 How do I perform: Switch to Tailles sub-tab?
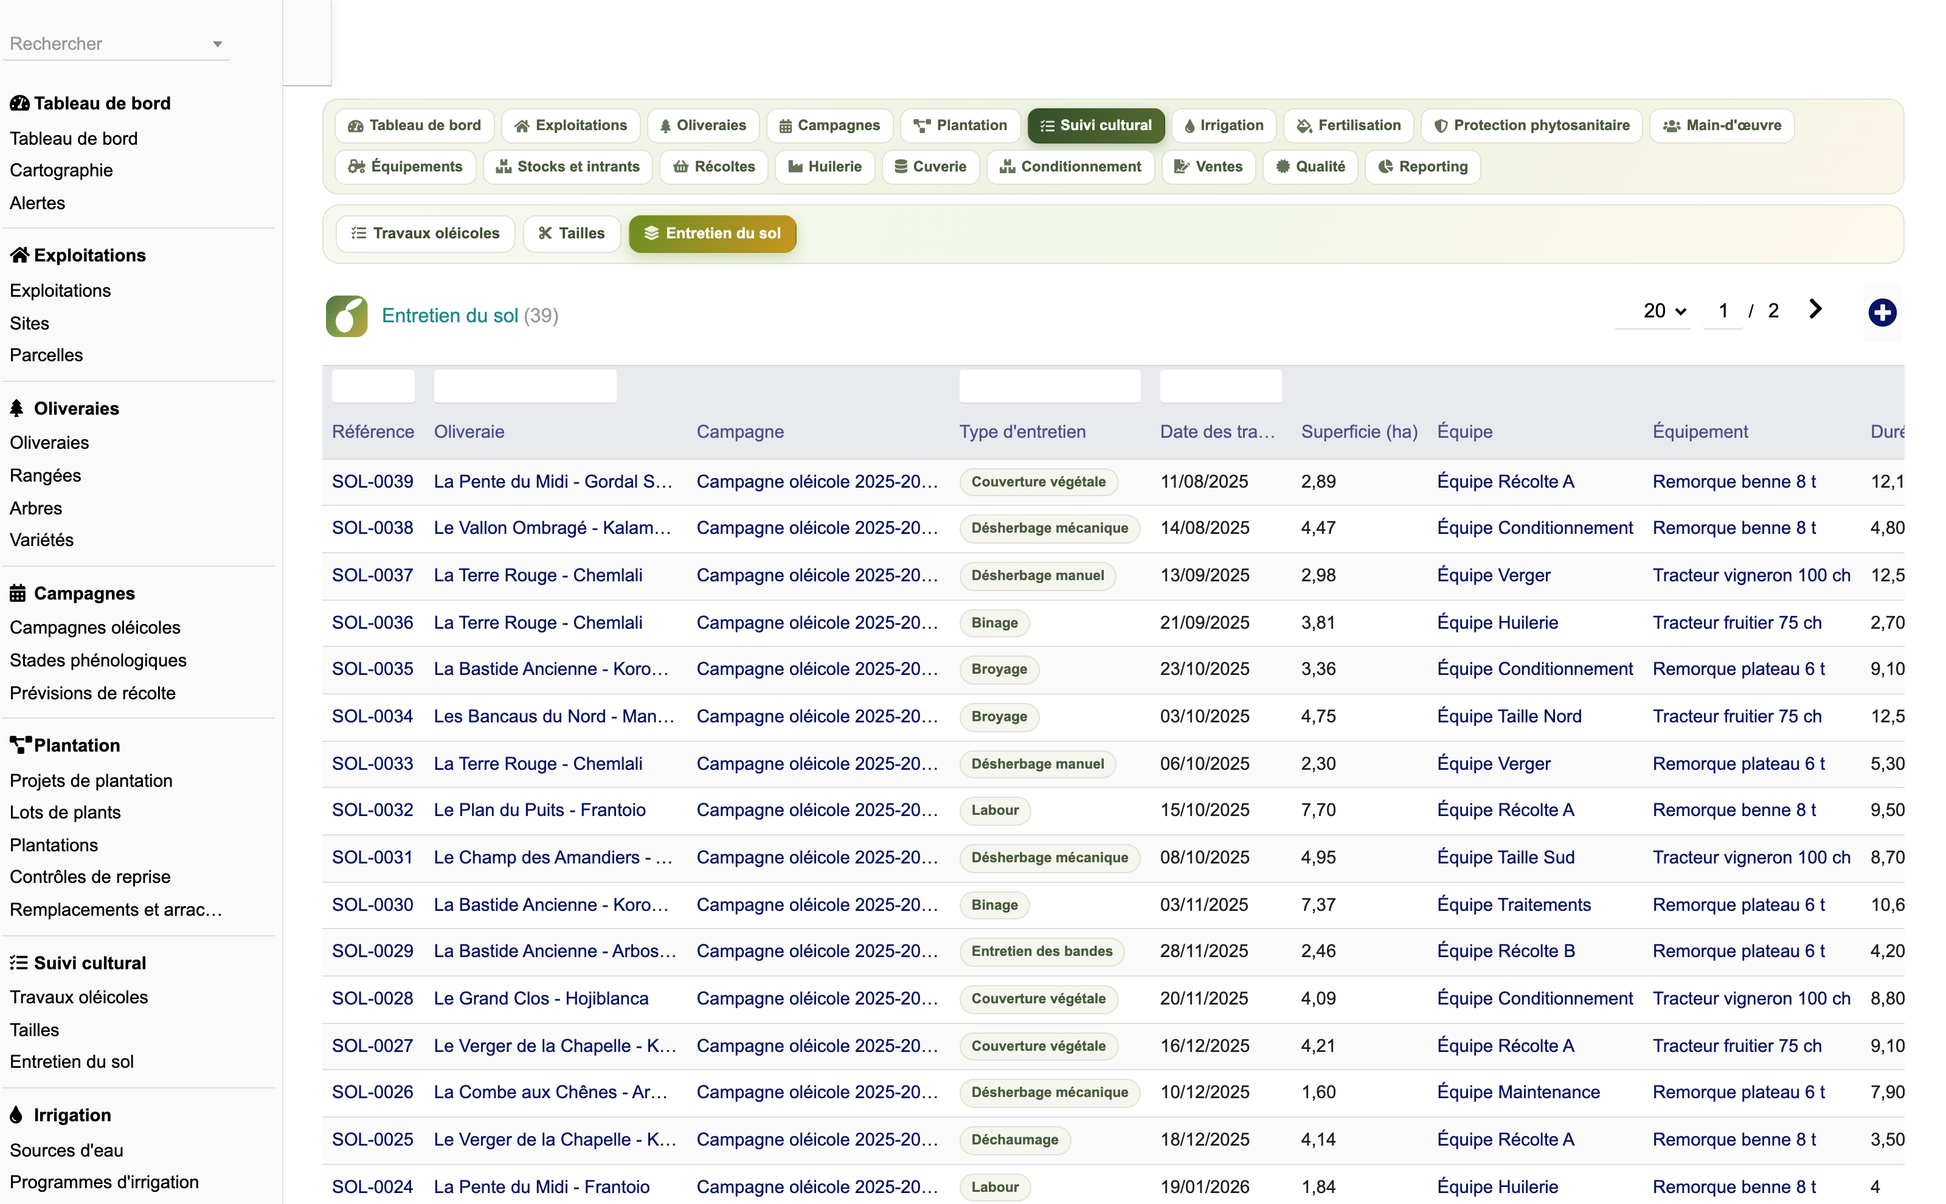[x=571, y=234]
